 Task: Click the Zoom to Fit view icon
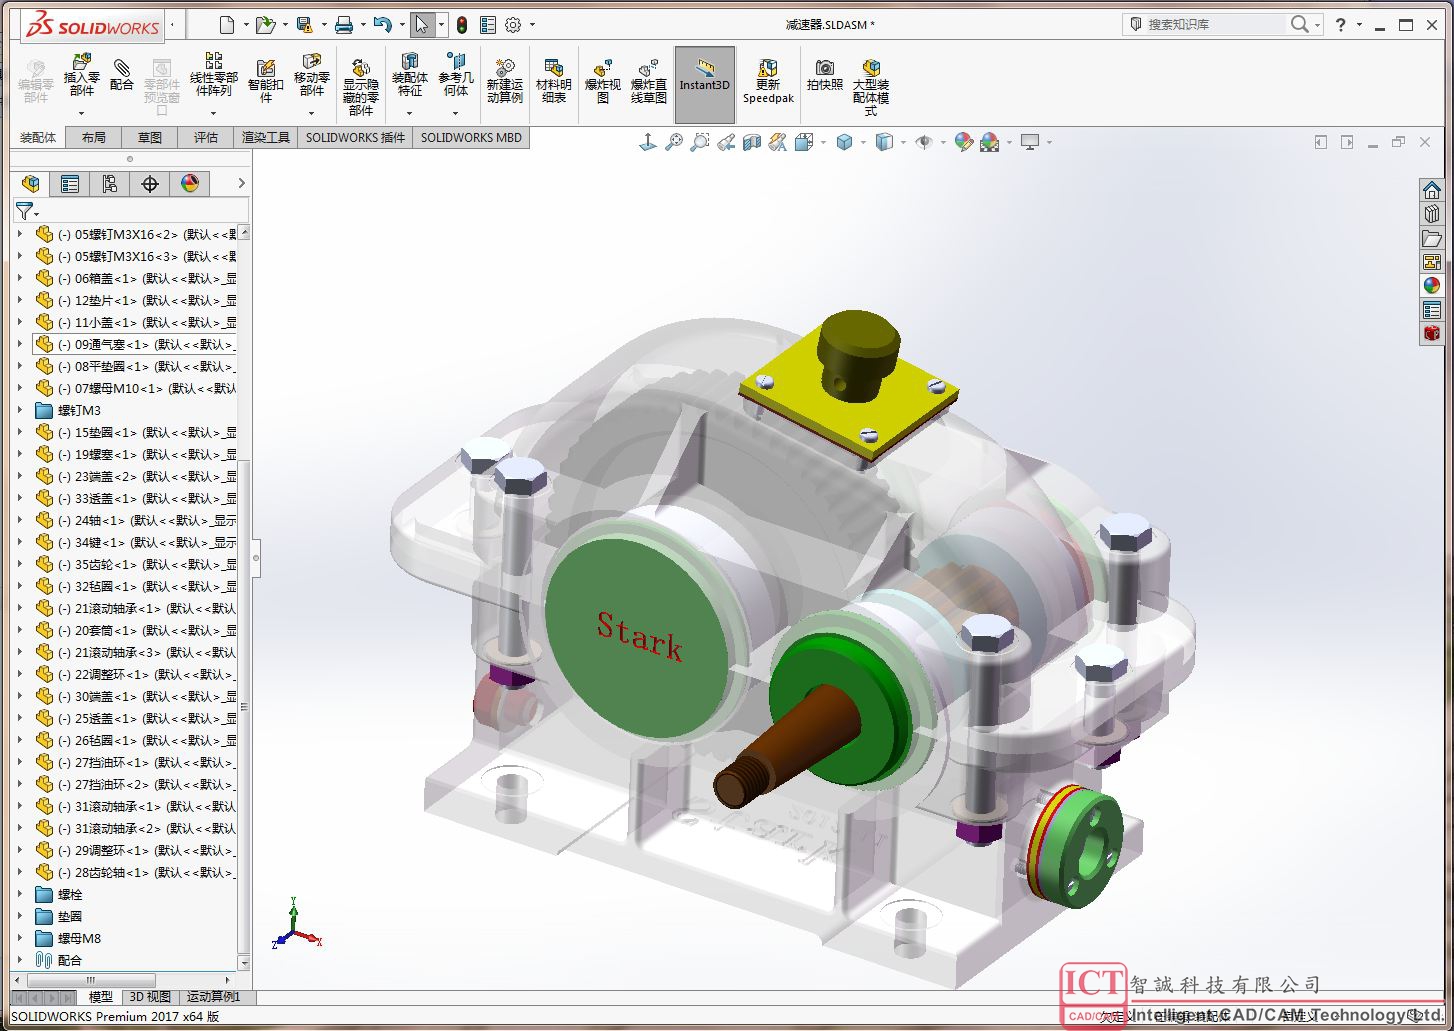[x=674, y=143]
